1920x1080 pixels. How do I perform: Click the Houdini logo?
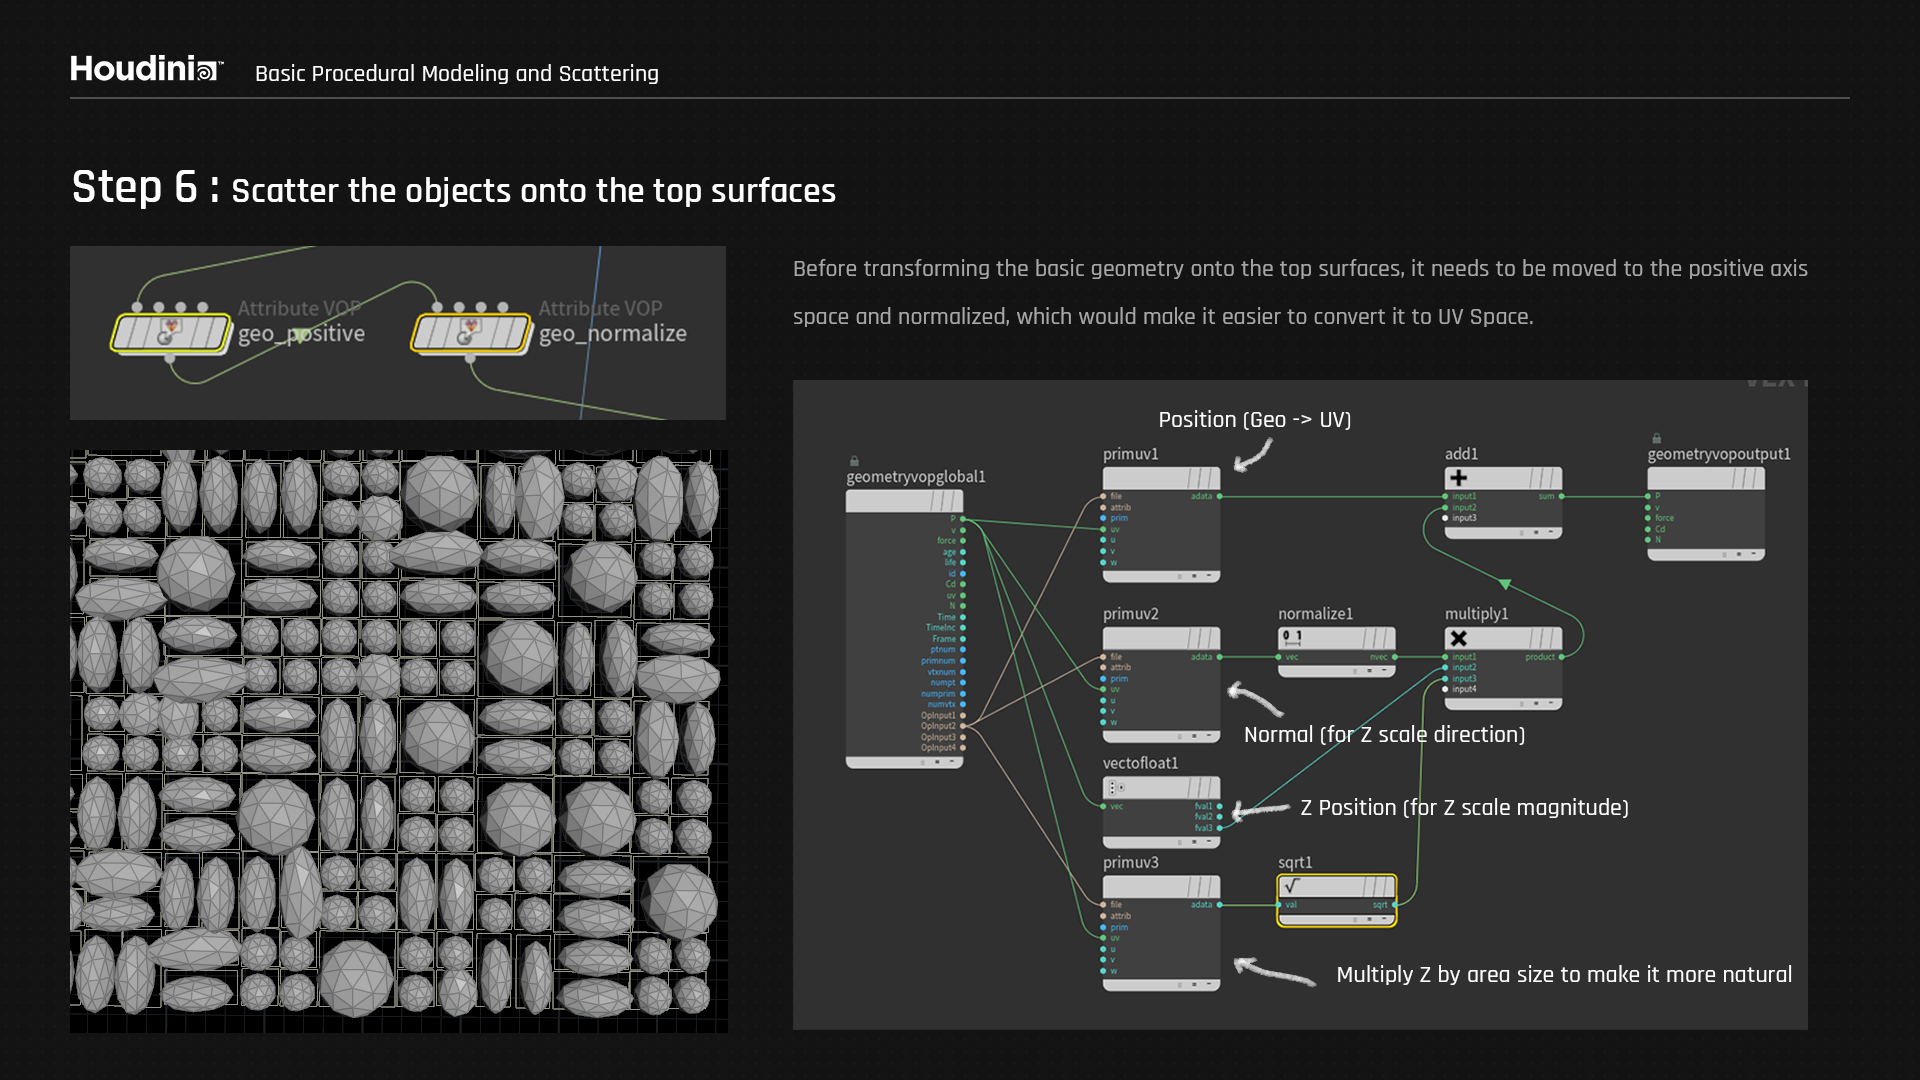pos(146,69)
